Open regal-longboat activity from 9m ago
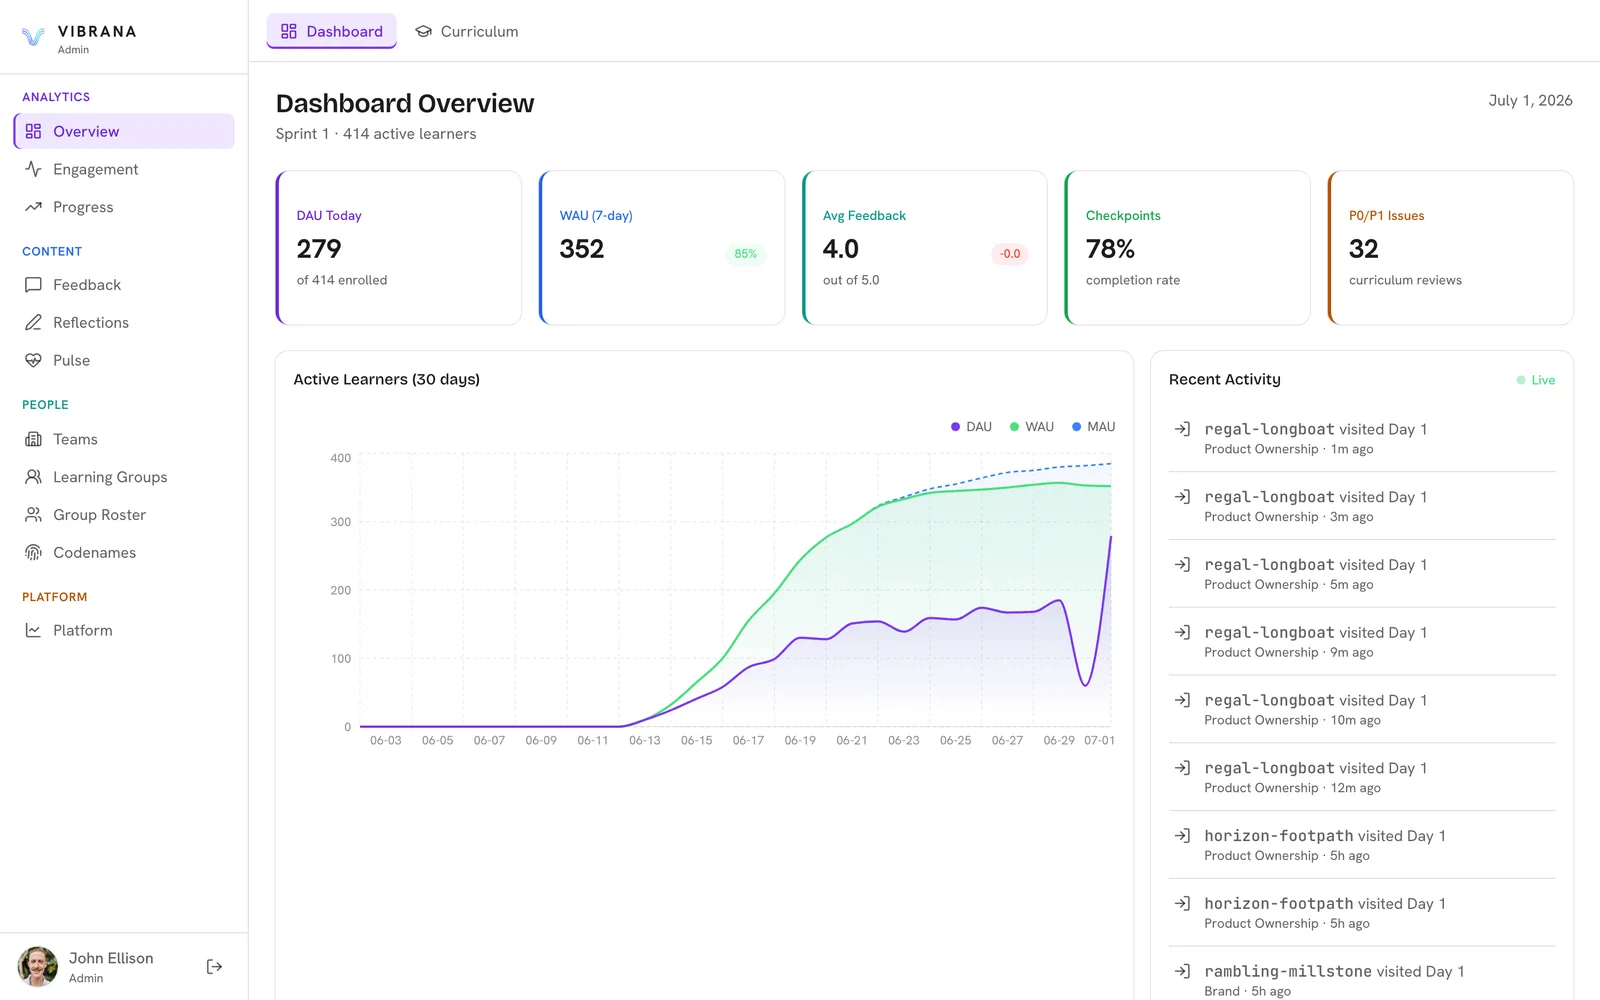The height and width of the screenshot is (1000, 1600). pyautogui.click(x=1362, y=641)
